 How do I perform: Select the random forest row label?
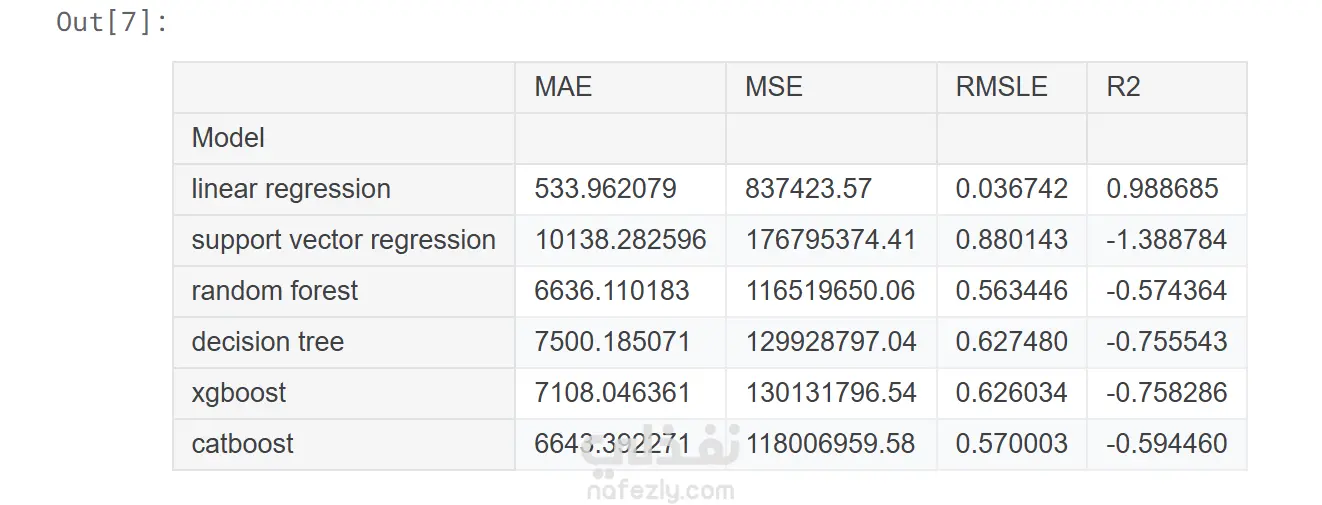[275, 291]
